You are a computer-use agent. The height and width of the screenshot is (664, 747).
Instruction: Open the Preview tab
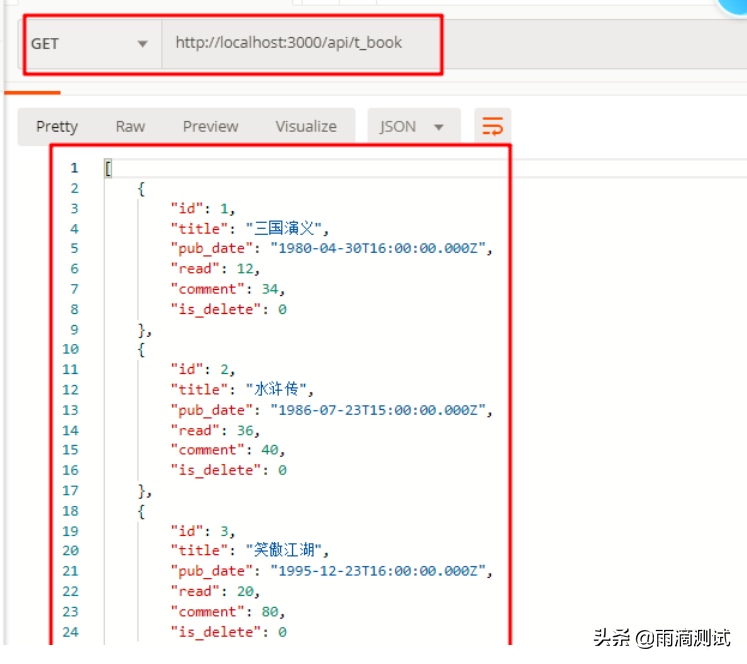click(210, 126)
